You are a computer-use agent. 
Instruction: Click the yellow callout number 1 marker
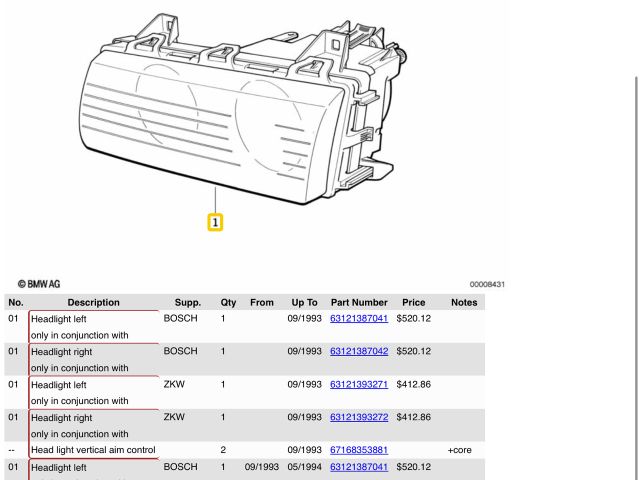pyautogui.click(x=215, y=222)
